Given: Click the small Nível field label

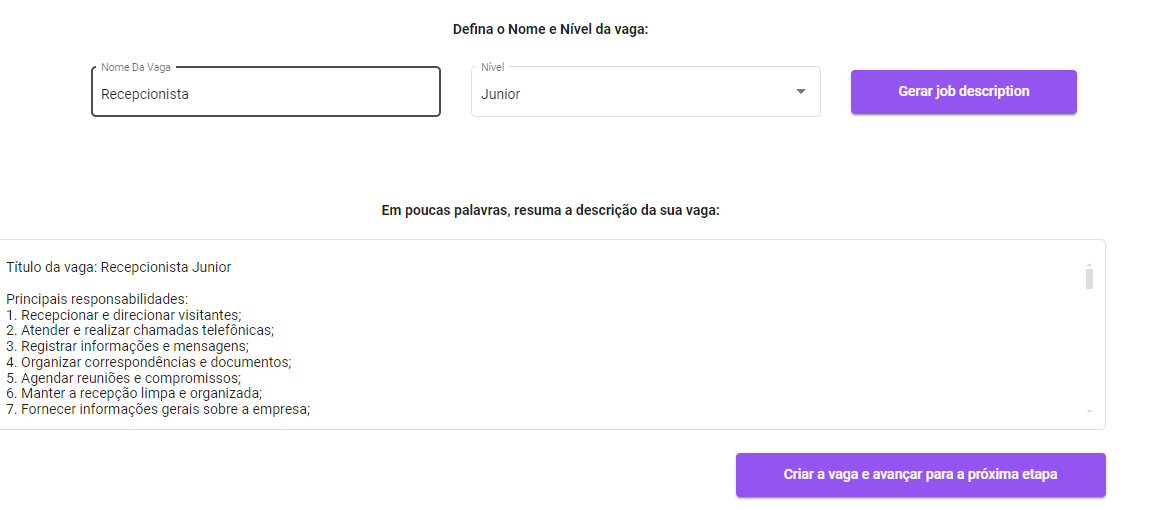Looking at the screenshot, I should point(493,67).
